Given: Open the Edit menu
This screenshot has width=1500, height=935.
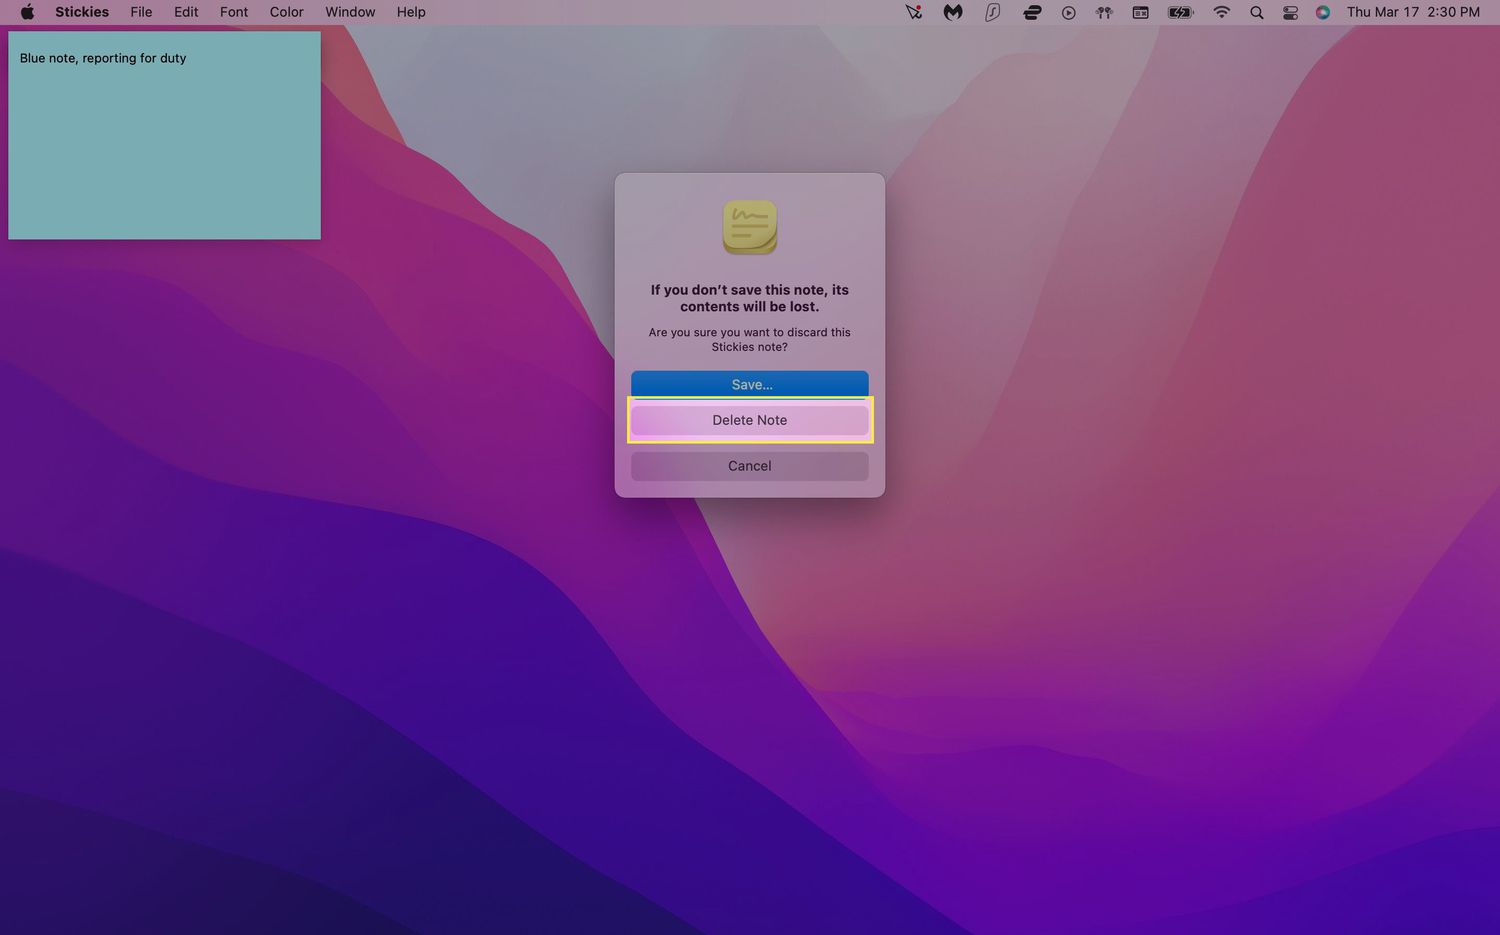Looking at the screenshot, I should (x=186, y=12).
